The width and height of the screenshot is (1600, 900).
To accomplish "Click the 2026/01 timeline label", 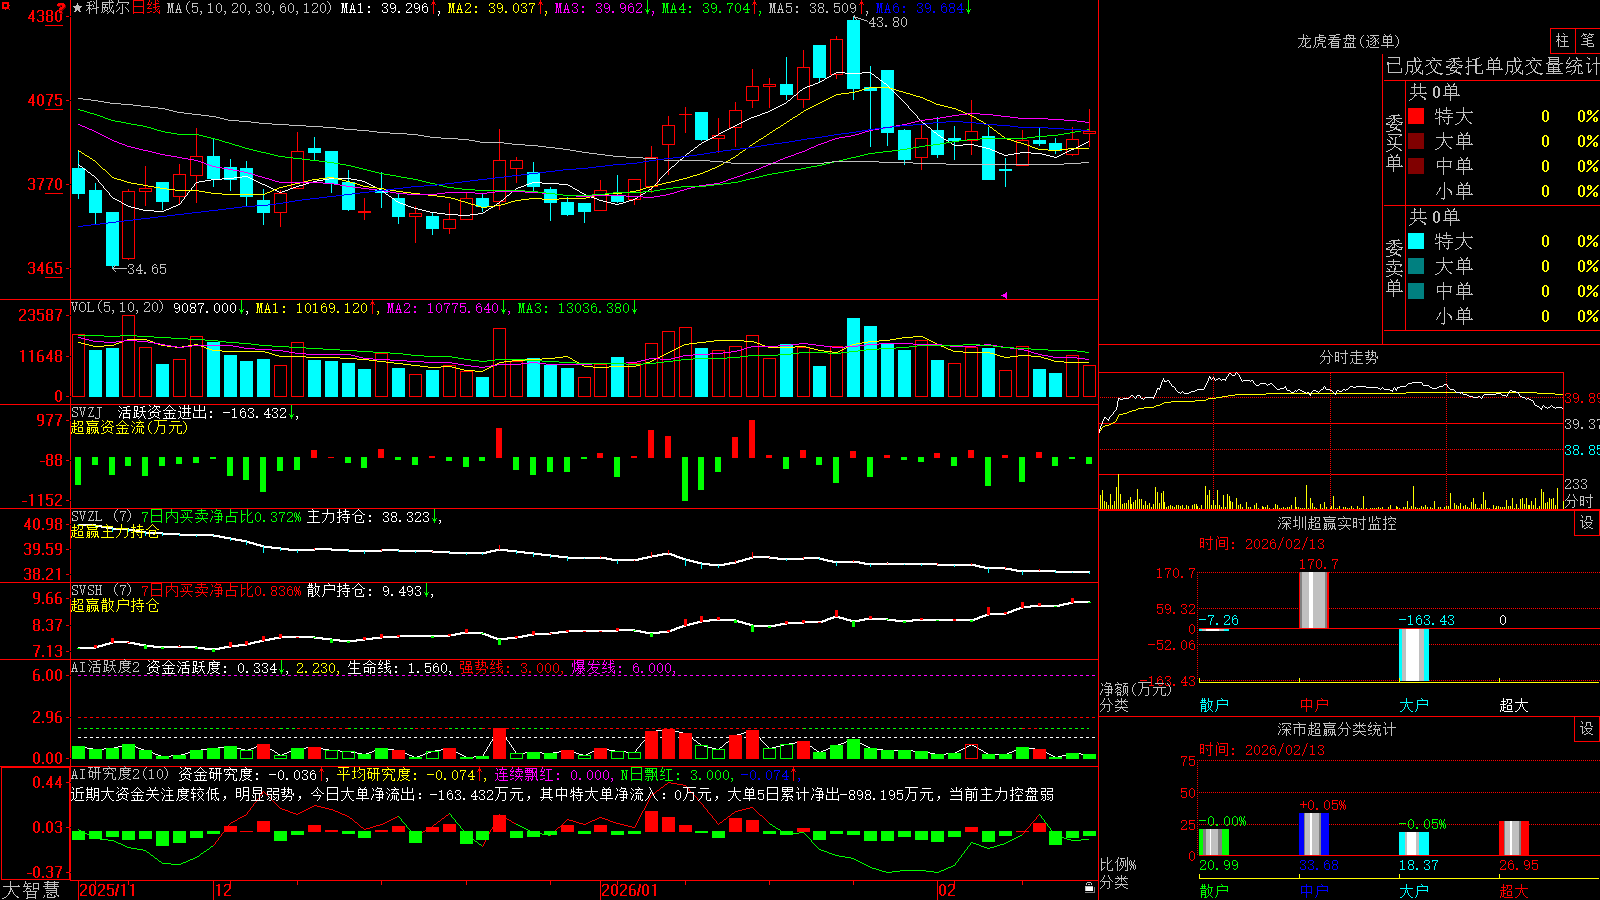I will click(x=629, y=890).
